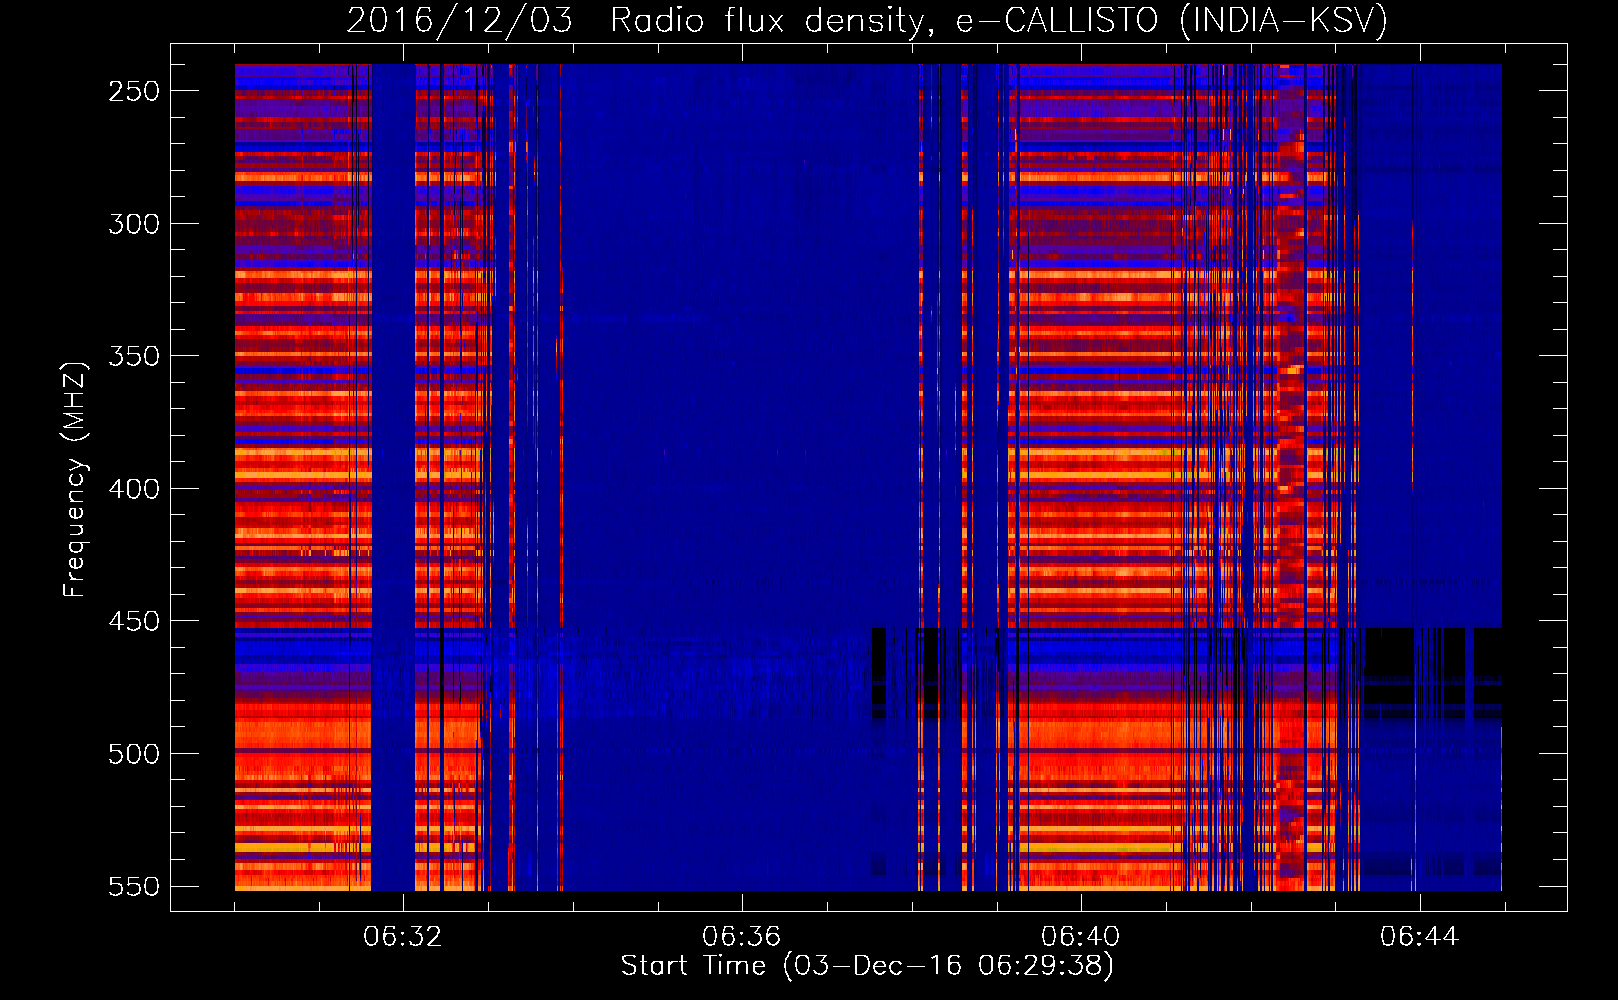Image resolution: width=1618 pixels, height=1000 pixels.
Task: Select the 350 frequency tick label
Action: pyautogui.click(x=134, y=356)
